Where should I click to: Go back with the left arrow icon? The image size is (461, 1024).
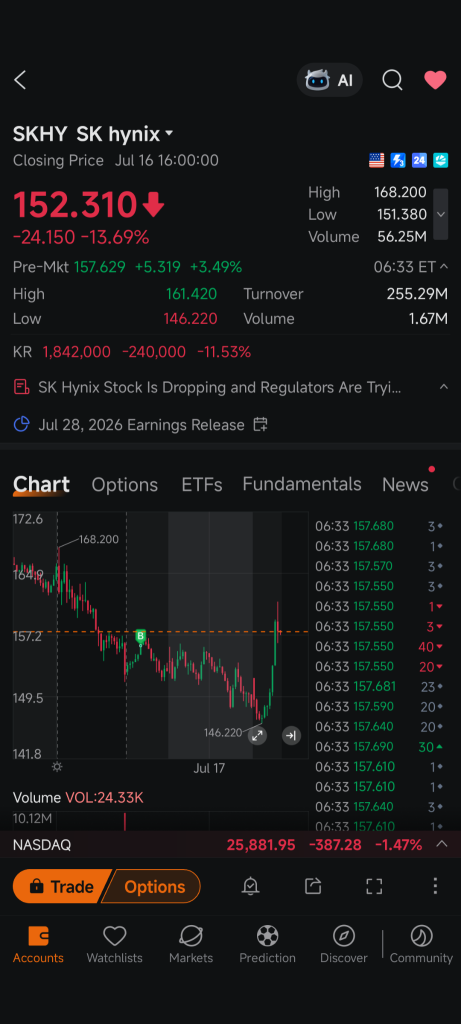pyautogui.click(x=20, y=80)
